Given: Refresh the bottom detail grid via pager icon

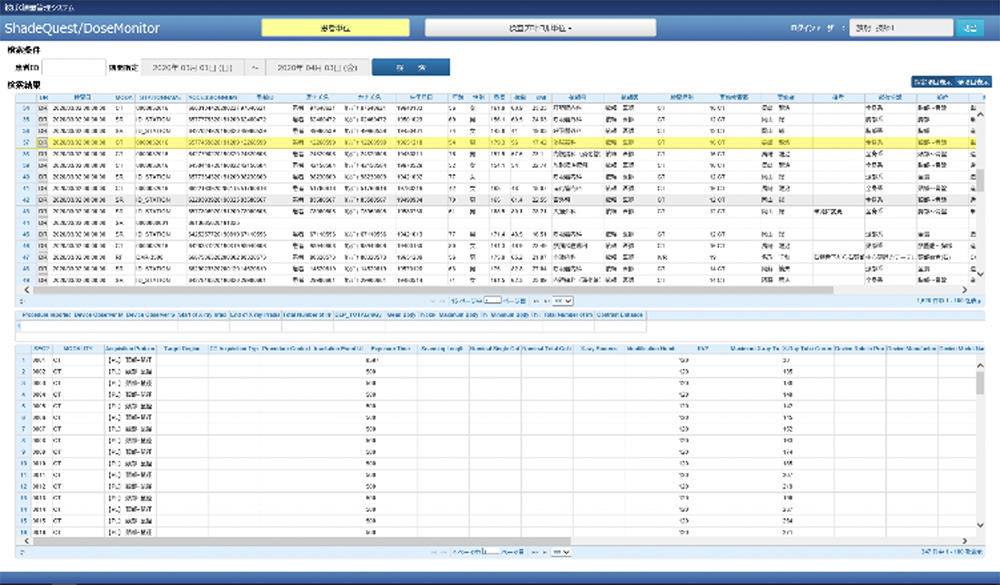Looking at the screenshot, I should click(22, 552).
